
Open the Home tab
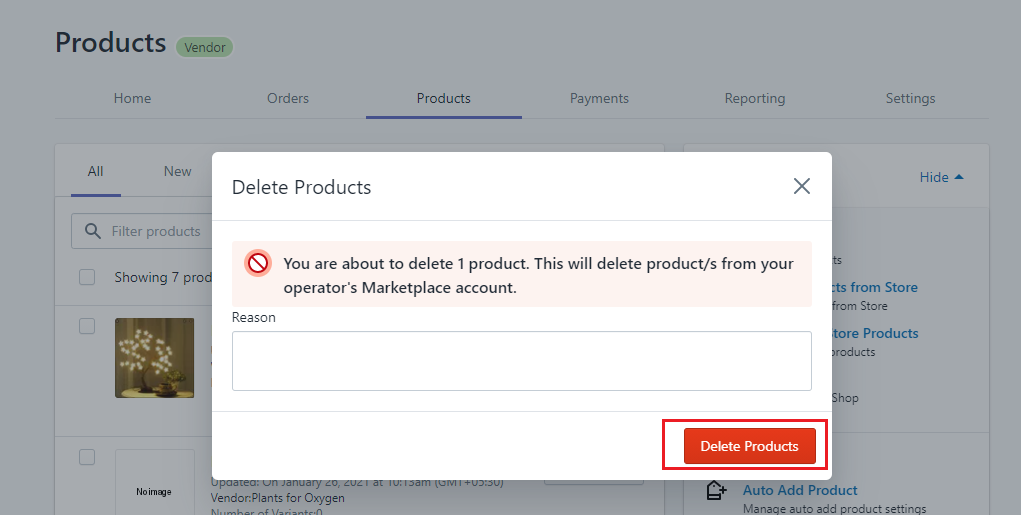point(132,98)
